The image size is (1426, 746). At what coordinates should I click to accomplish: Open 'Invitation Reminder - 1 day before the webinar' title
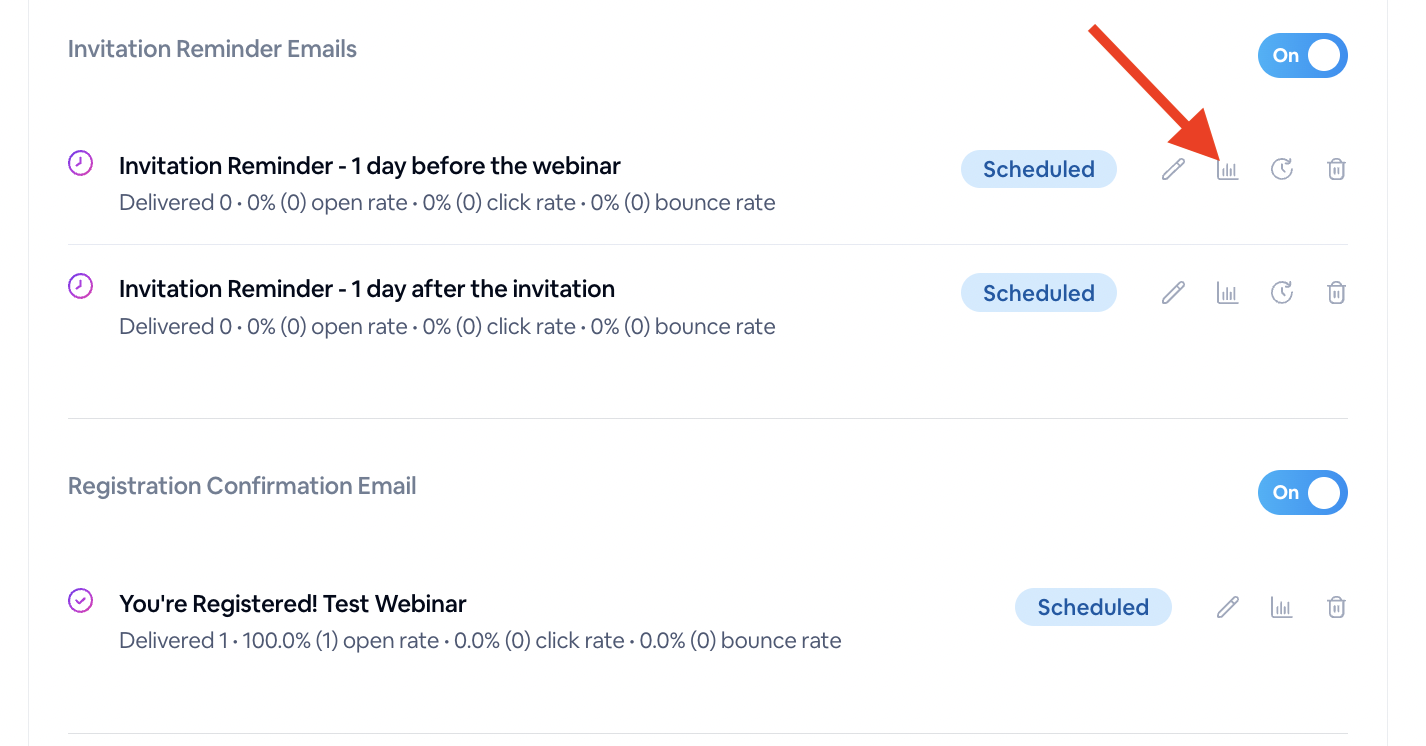[369, 166]
